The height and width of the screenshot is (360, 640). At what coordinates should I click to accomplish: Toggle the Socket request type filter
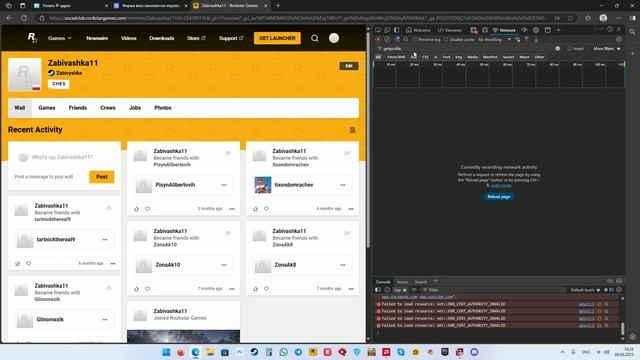tap(508, 57)
